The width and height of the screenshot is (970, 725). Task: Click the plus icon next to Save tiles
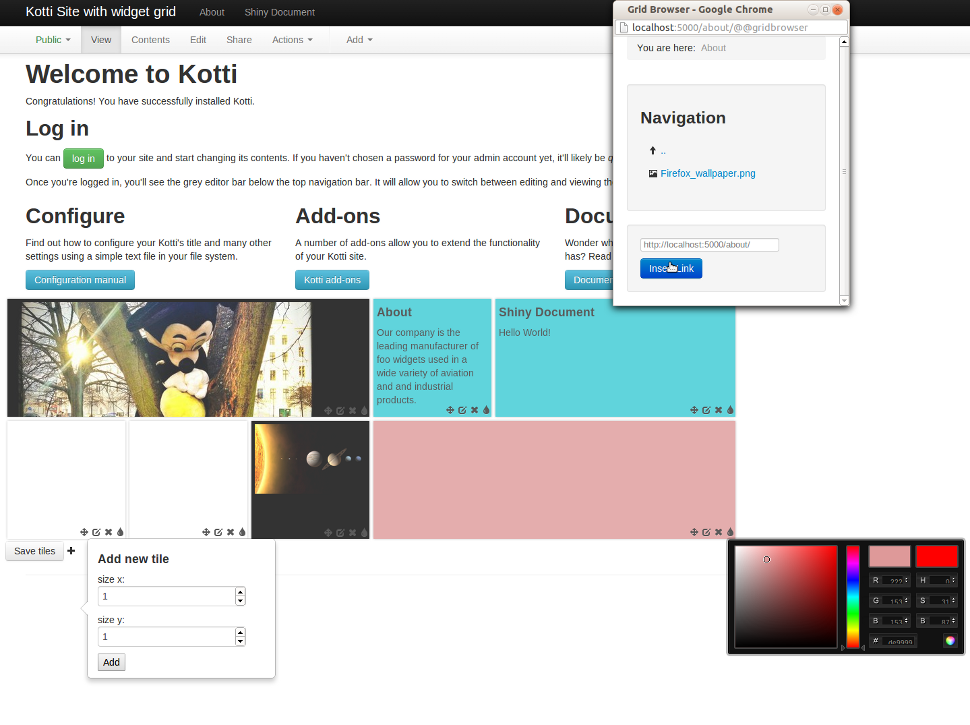(71, 551)
